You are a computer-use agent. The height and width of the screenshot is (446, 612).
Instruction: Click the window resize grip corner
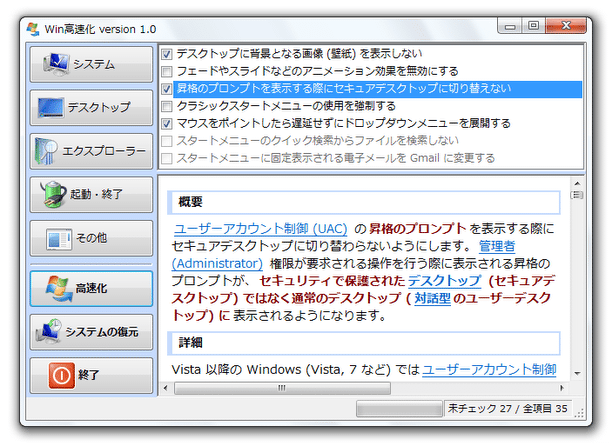(580, 413)
